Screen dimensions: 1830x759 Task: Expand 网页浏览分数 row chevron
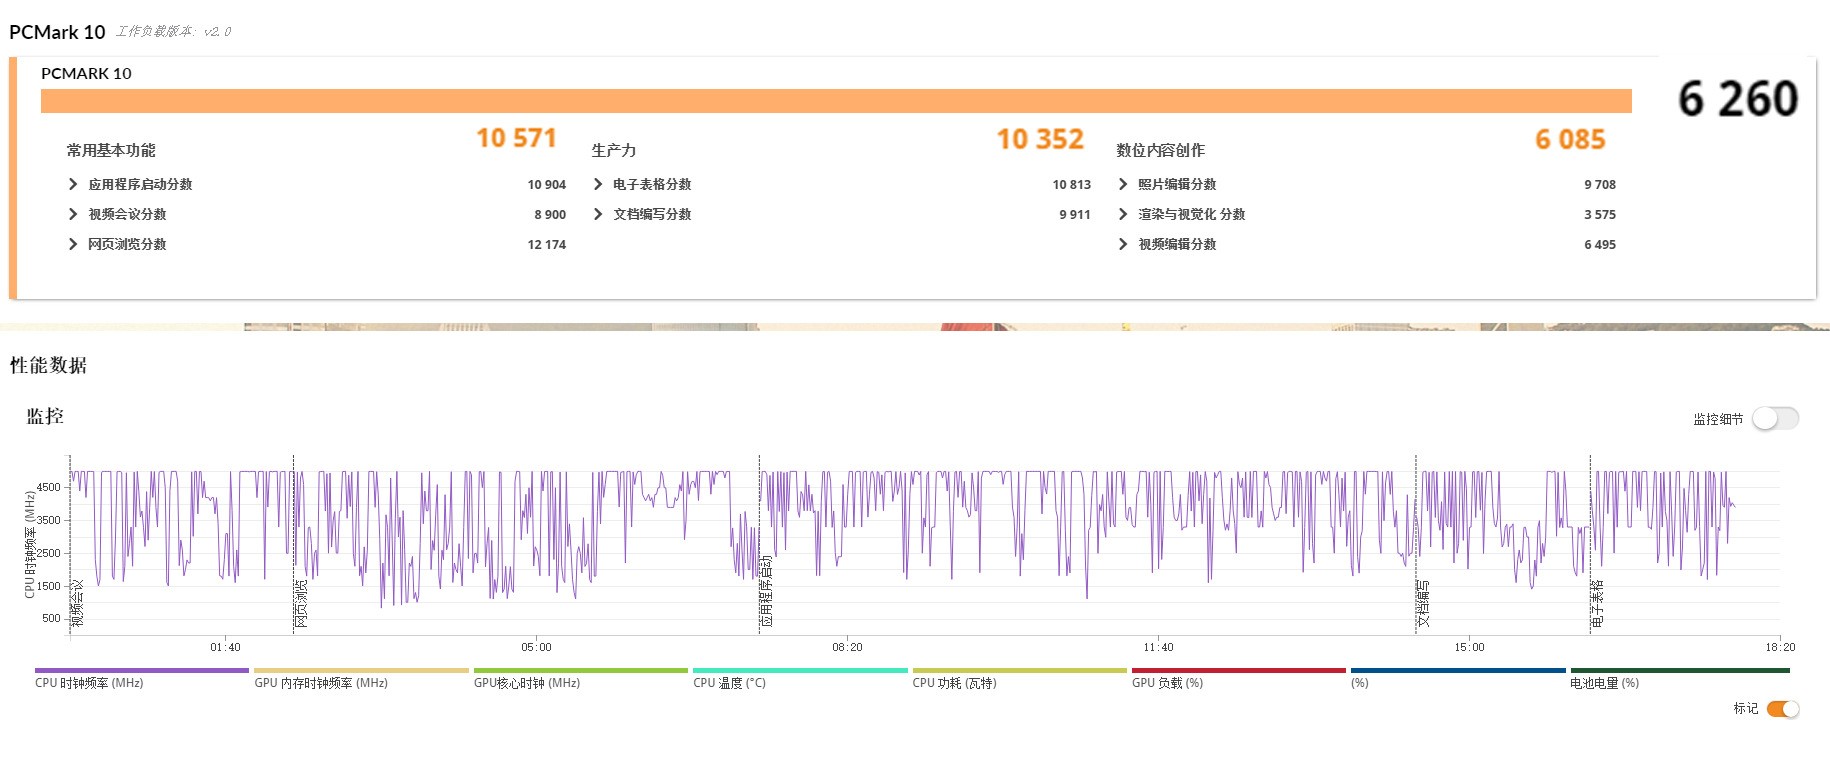73,244
